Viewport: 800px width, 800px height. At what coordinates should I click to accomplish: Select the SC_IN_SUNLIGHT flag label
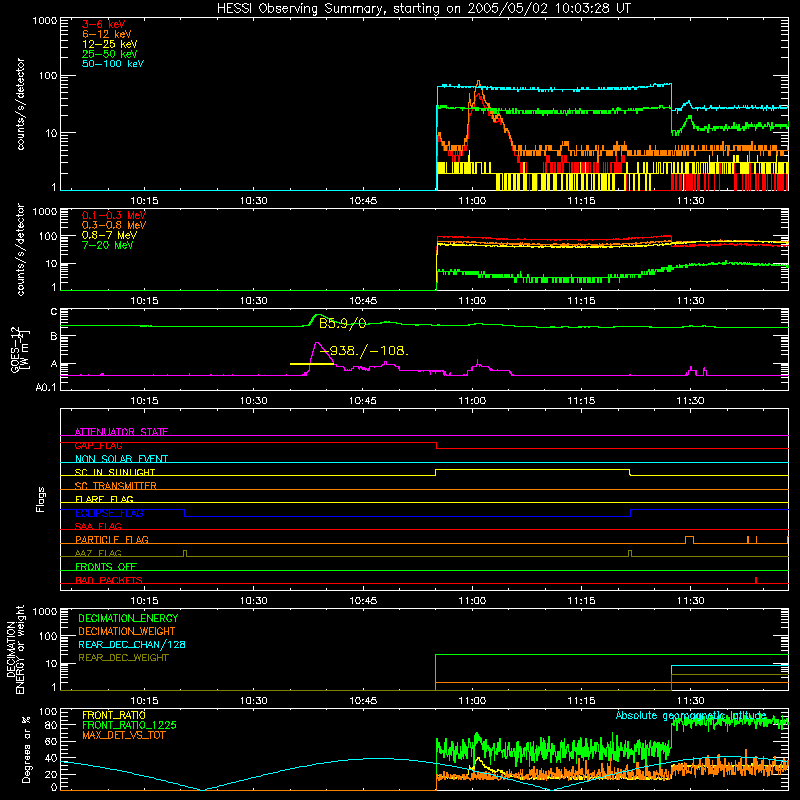115,472
